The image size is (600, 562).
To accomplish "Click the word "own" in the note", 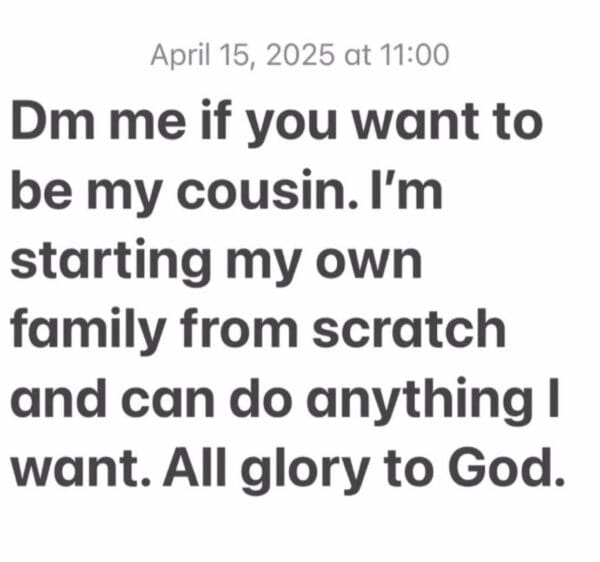I will click(370, 262).
